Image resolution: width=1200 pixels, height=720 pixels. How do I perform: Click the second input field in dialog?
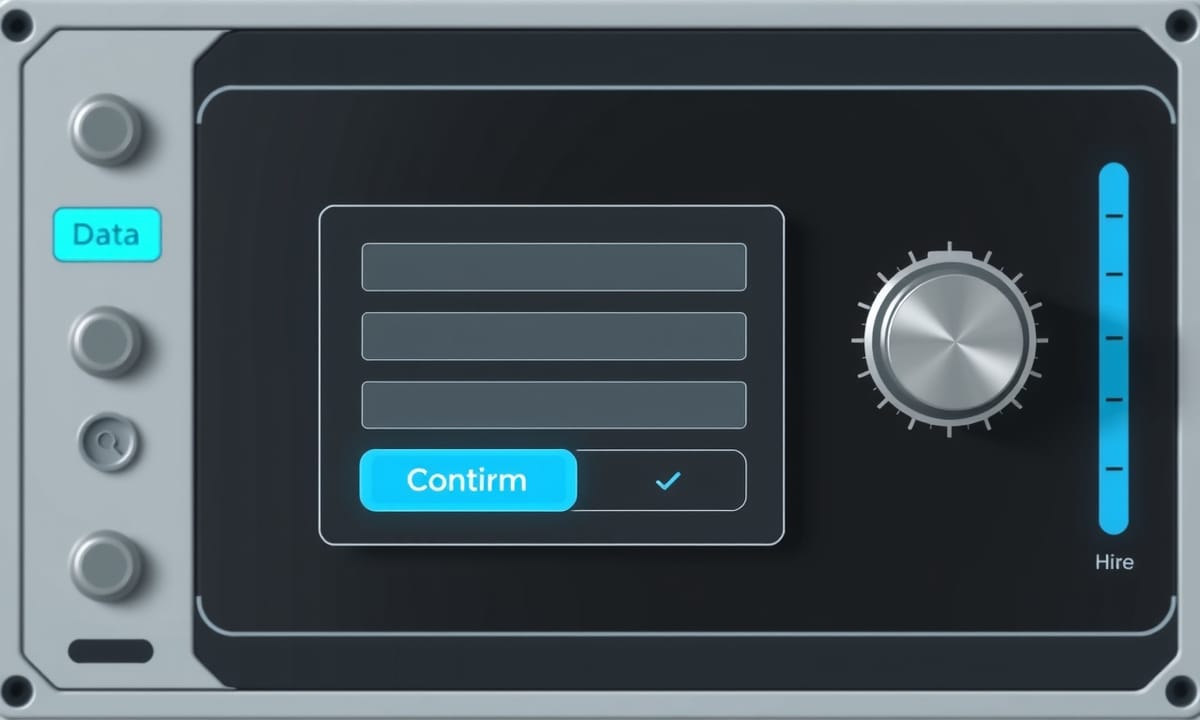click(554, 336)
